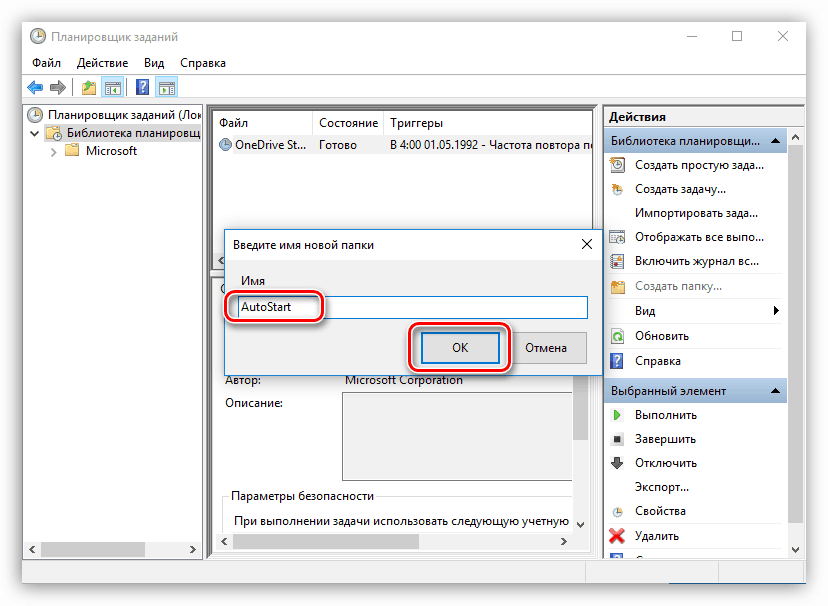Click the Создать задачу icon
This screenshot has width=828, height=606.
click(x=617, y=189)
